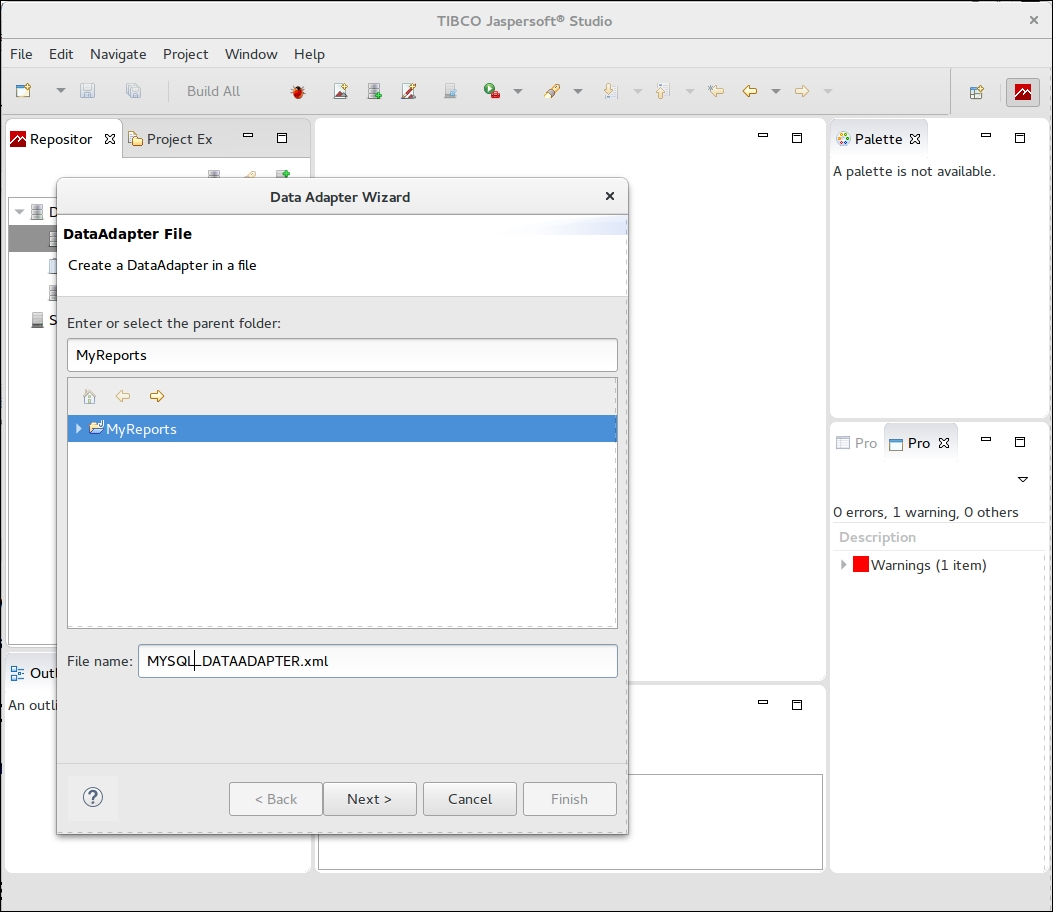
Task: Collapse the top Repository tree node
Action: (x=19, y=212)
